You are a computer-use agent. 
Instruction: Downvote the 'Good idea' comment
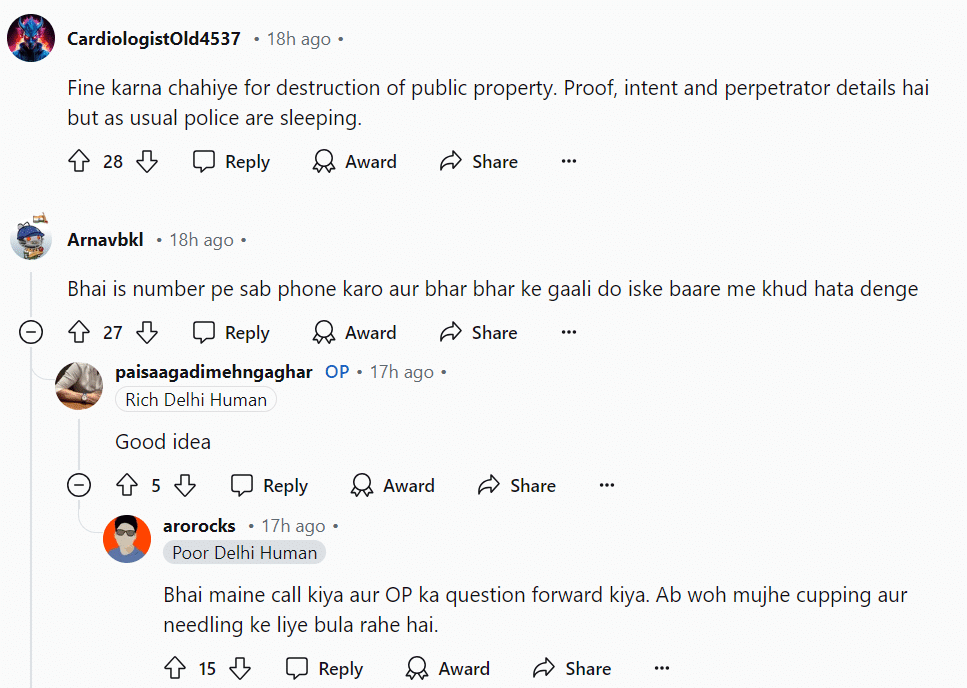pyautogui.click(x=185, y=486)
